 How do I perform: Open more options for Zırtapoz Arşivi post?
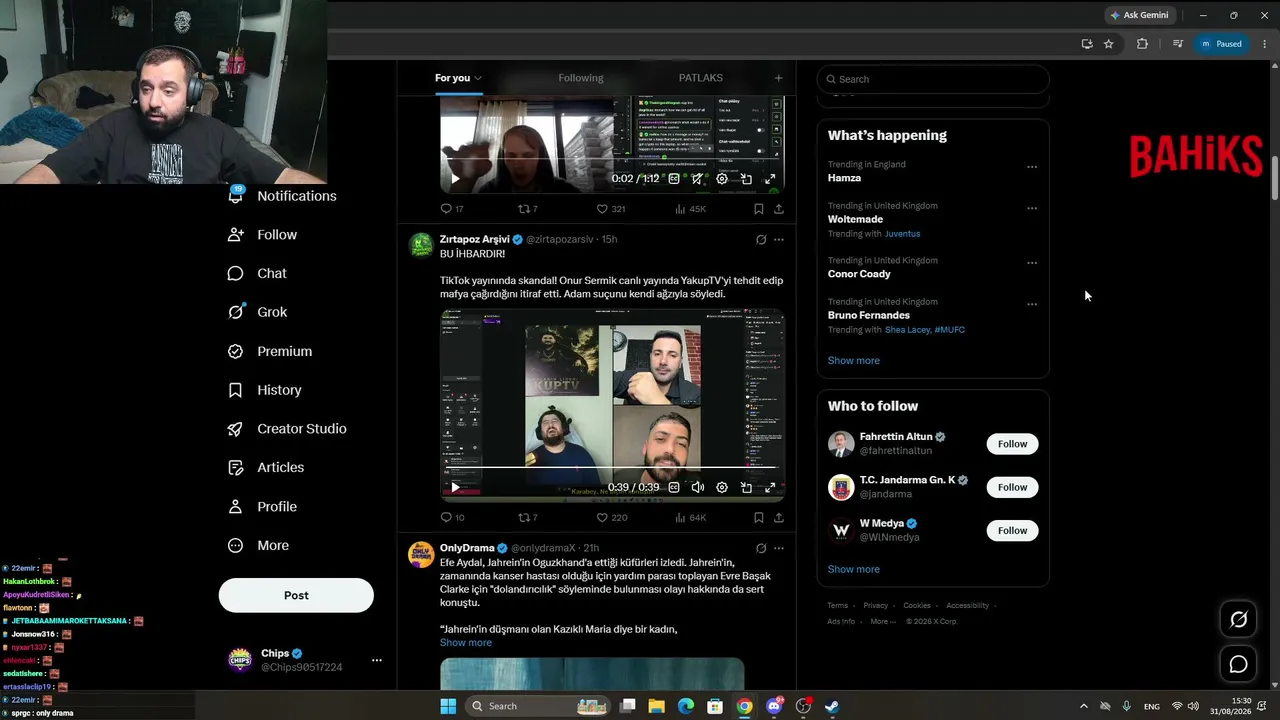pyautogui.click(x=779, y=240)
